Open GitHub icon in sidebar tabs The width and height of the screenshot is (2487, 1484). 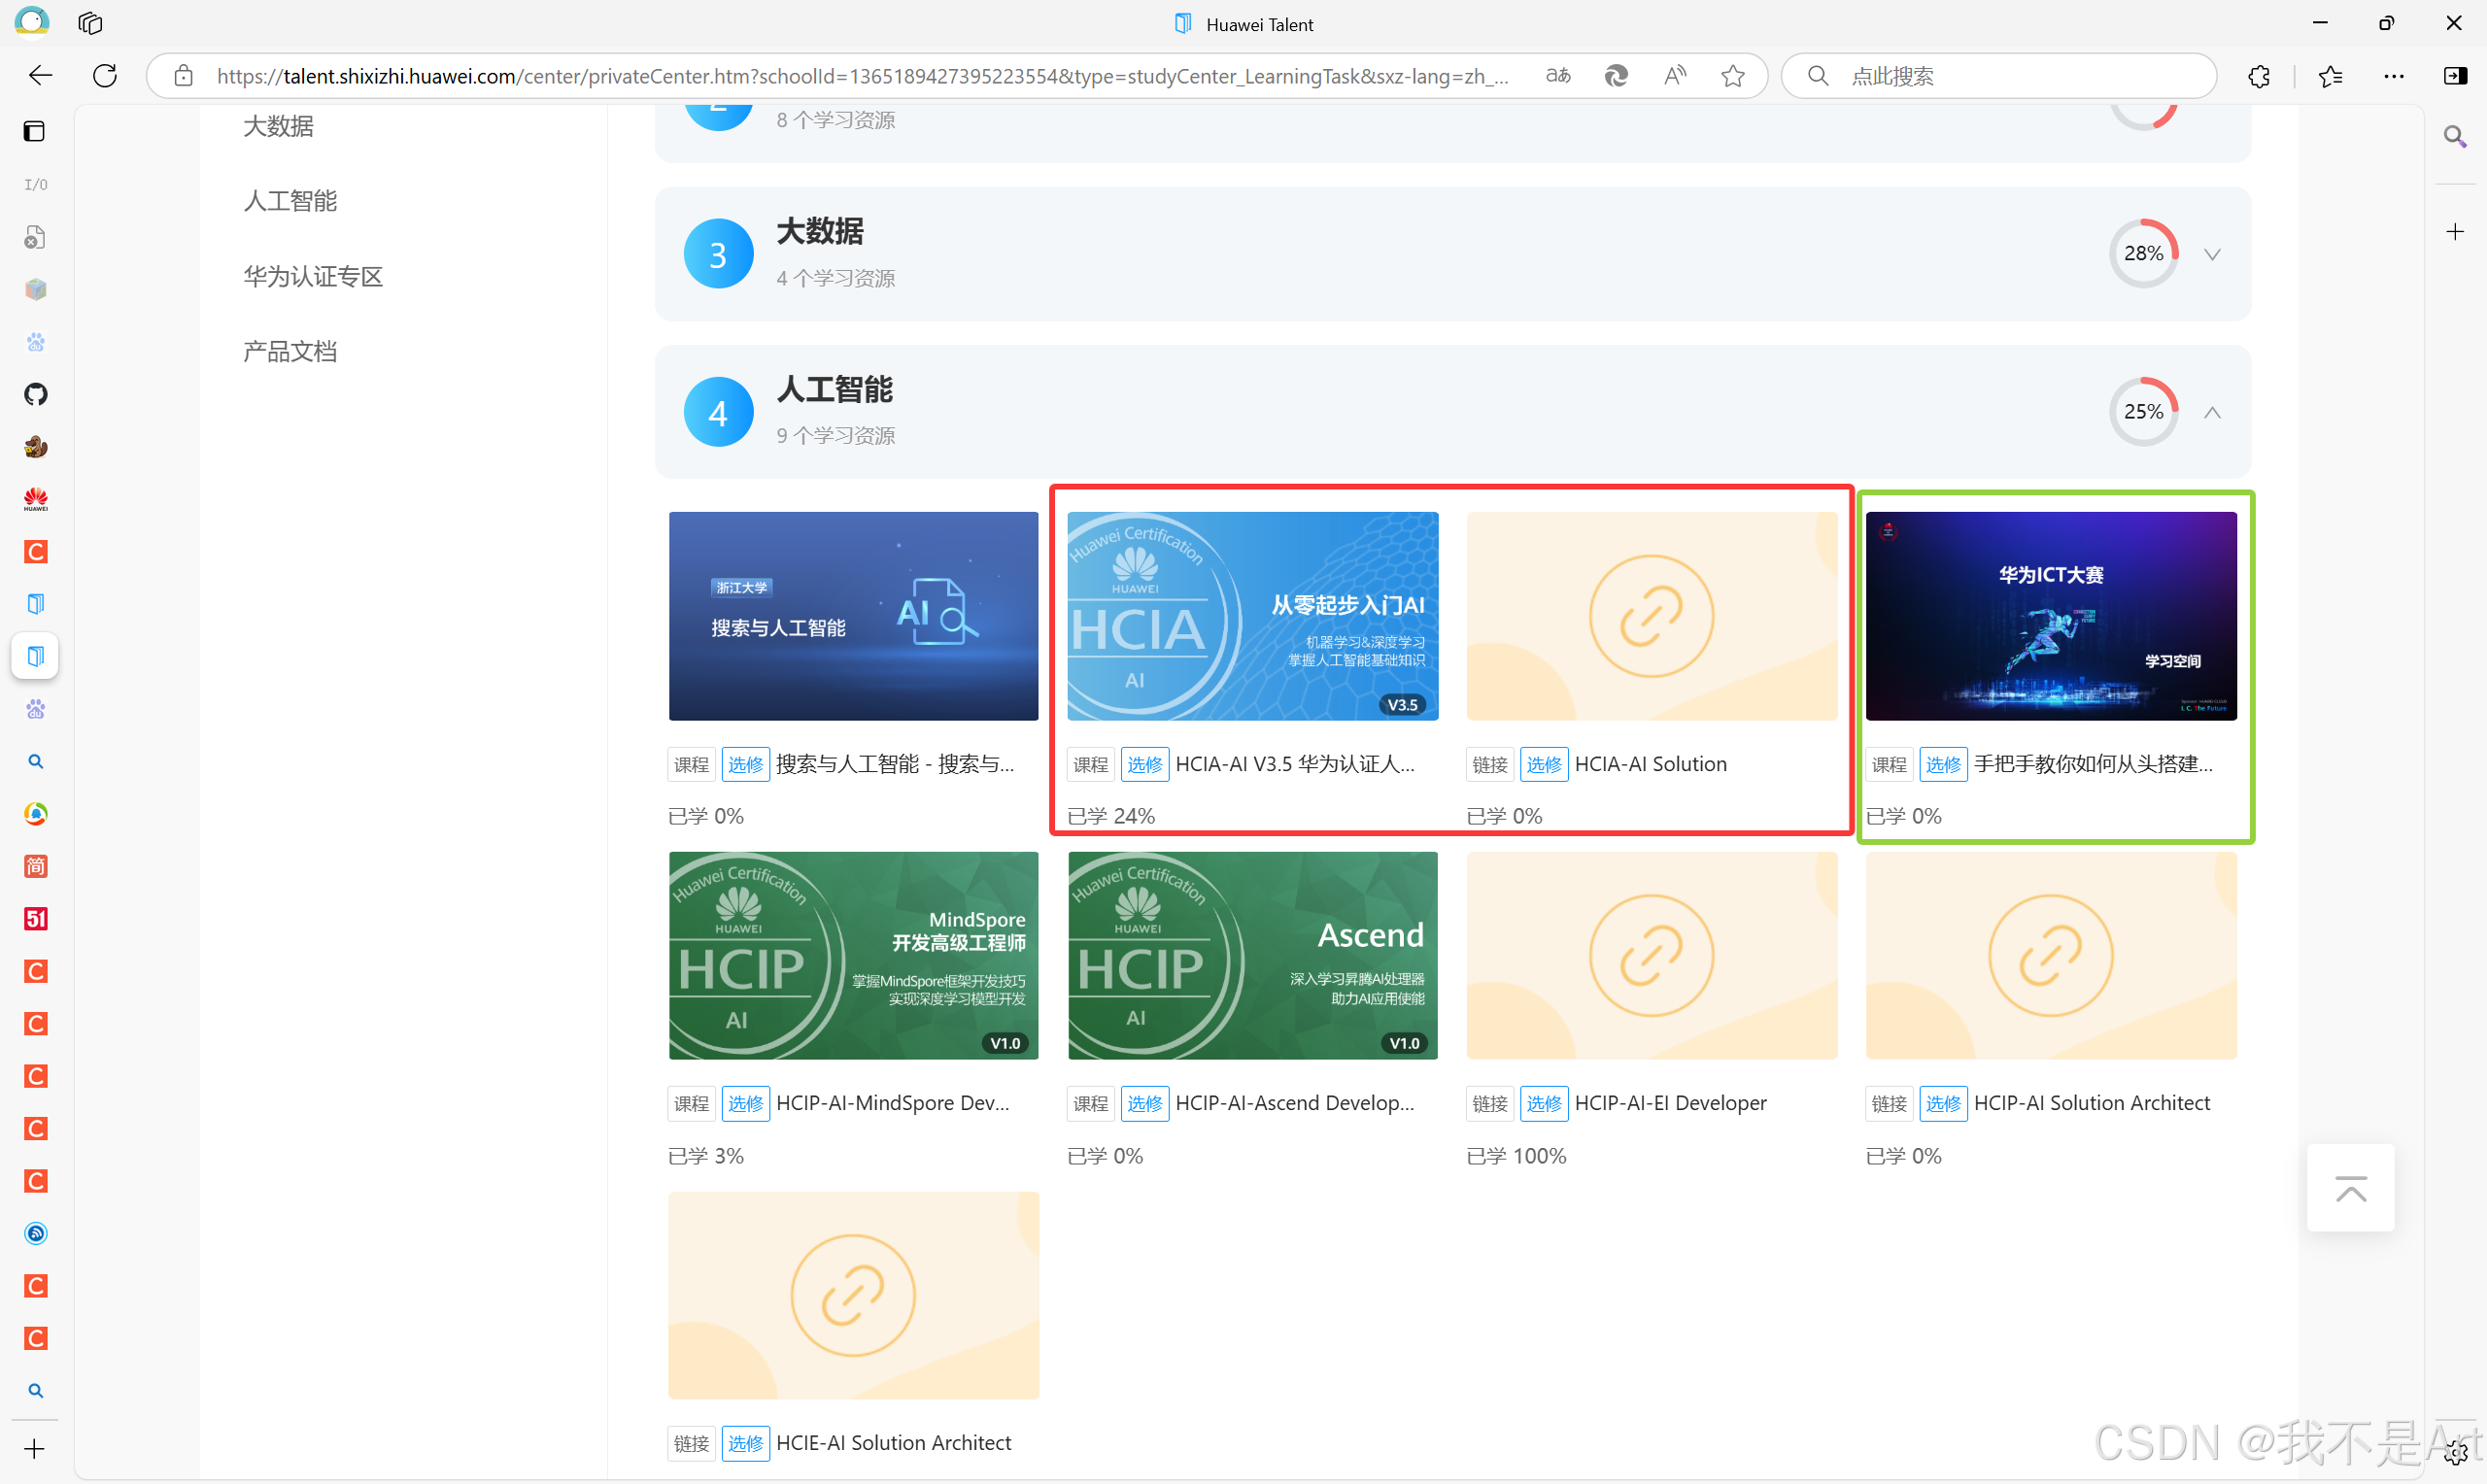[36, 394]
